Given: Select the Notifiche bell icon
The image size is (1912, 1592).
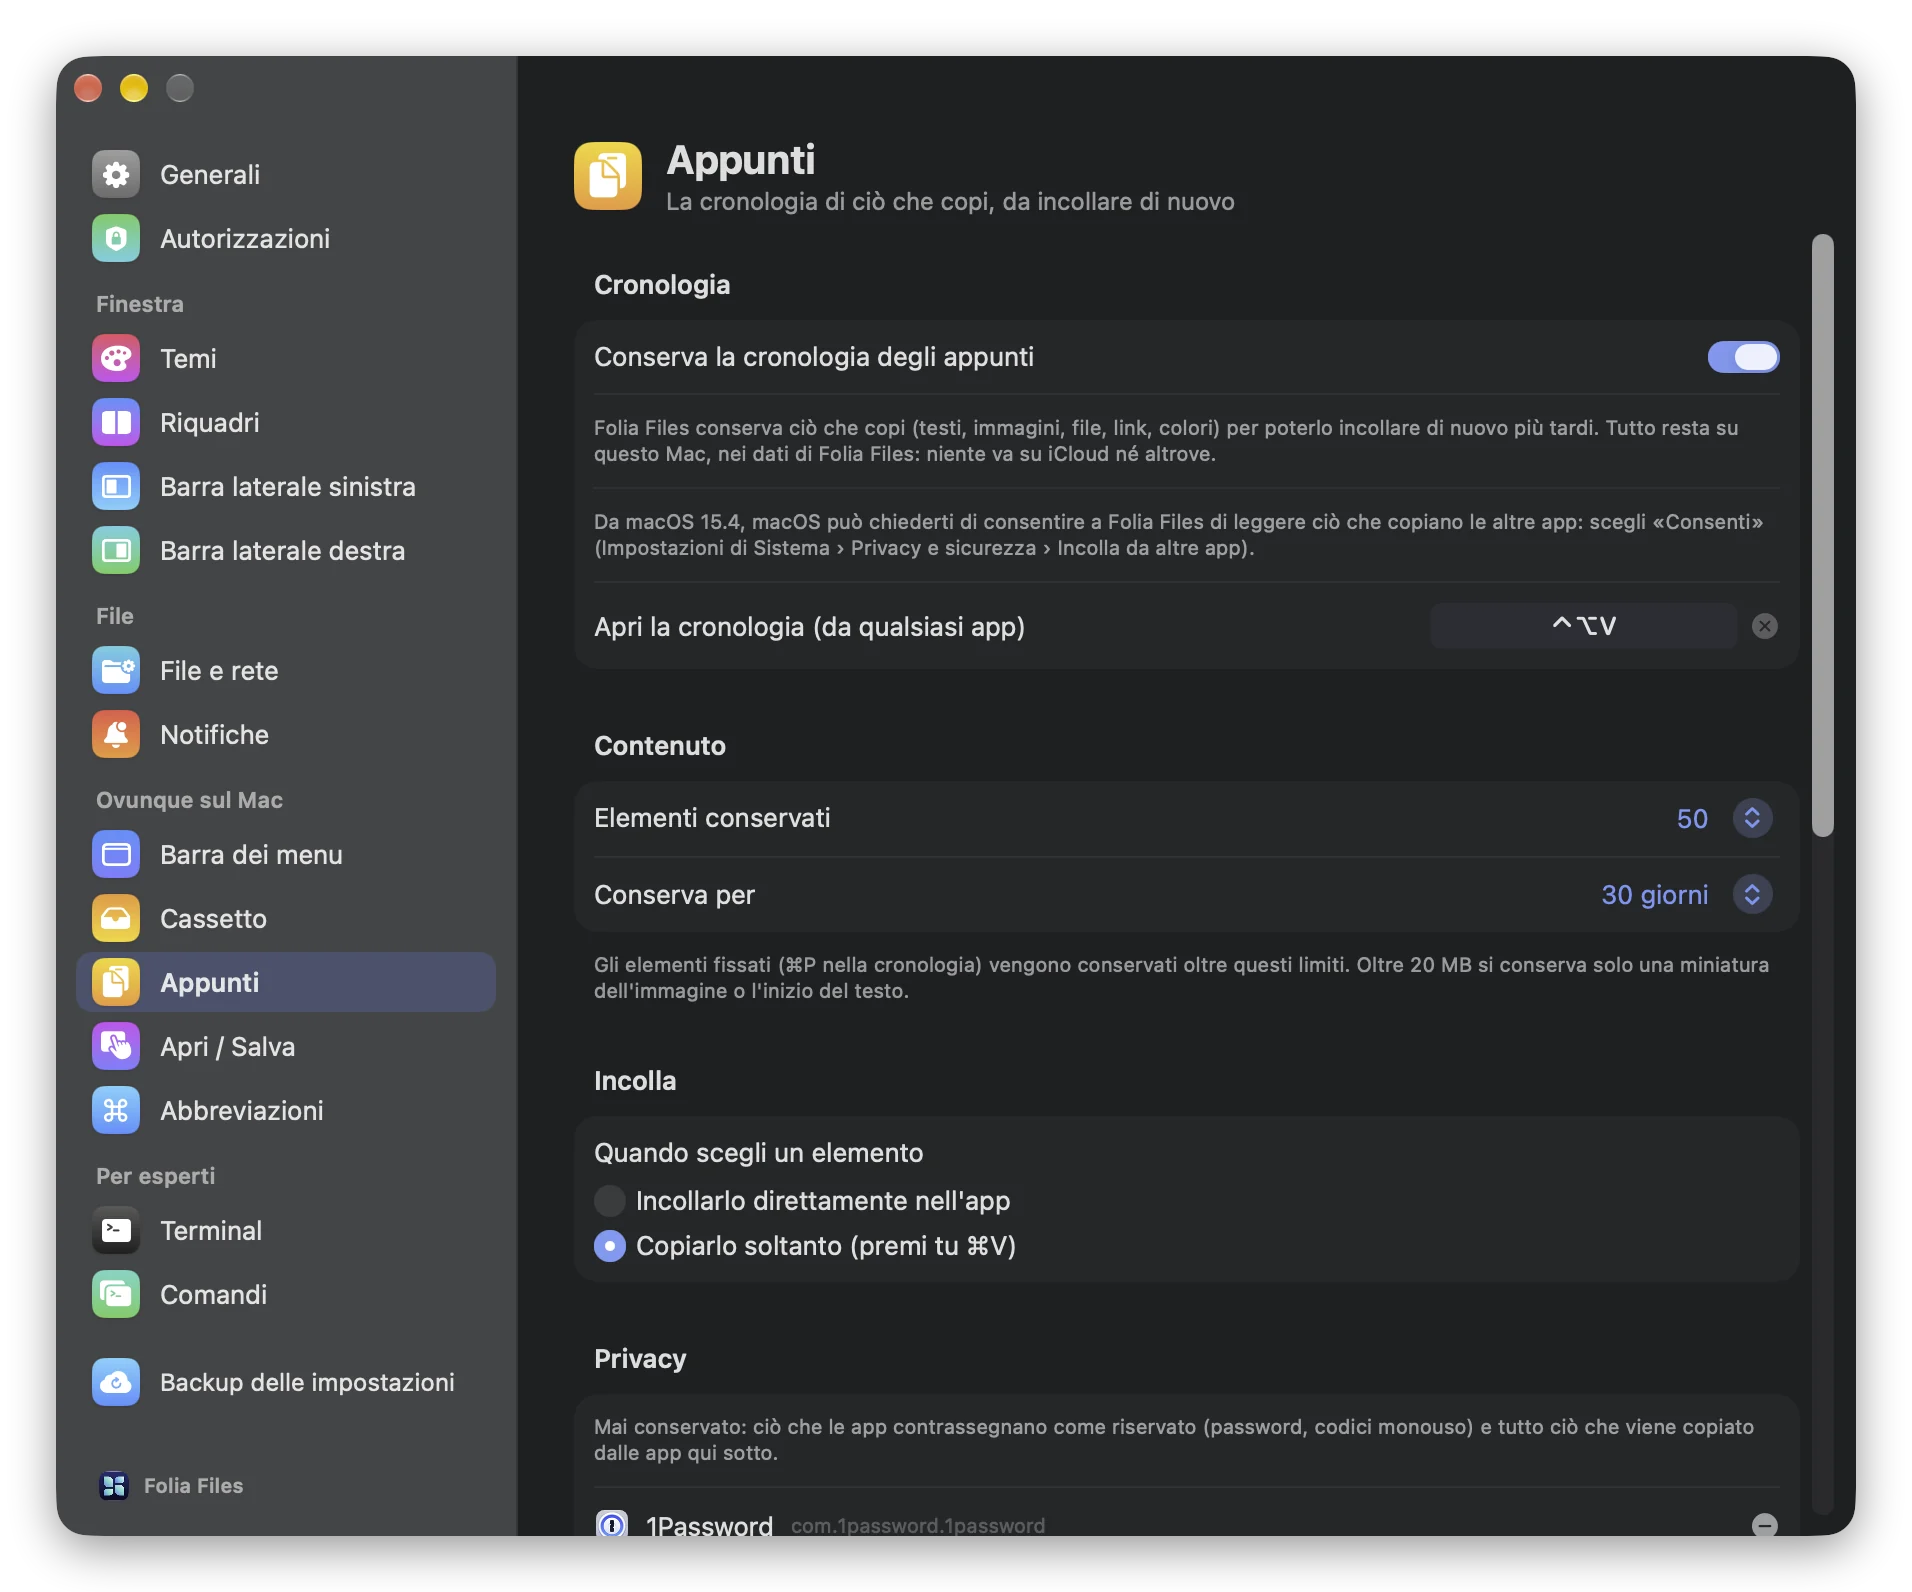Looking at the screenshot, I should [x=116, y=735].
